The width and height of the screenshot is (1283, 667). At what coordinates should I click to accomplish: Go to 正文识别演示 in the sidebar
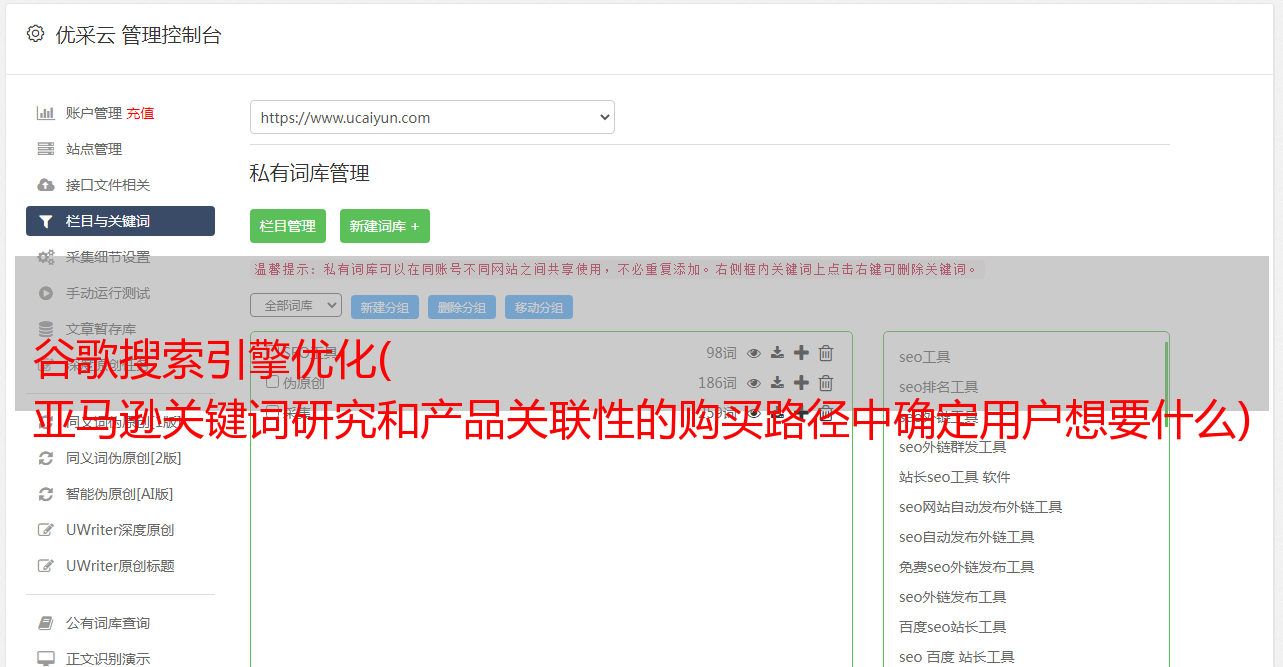[x=108, y=659]
